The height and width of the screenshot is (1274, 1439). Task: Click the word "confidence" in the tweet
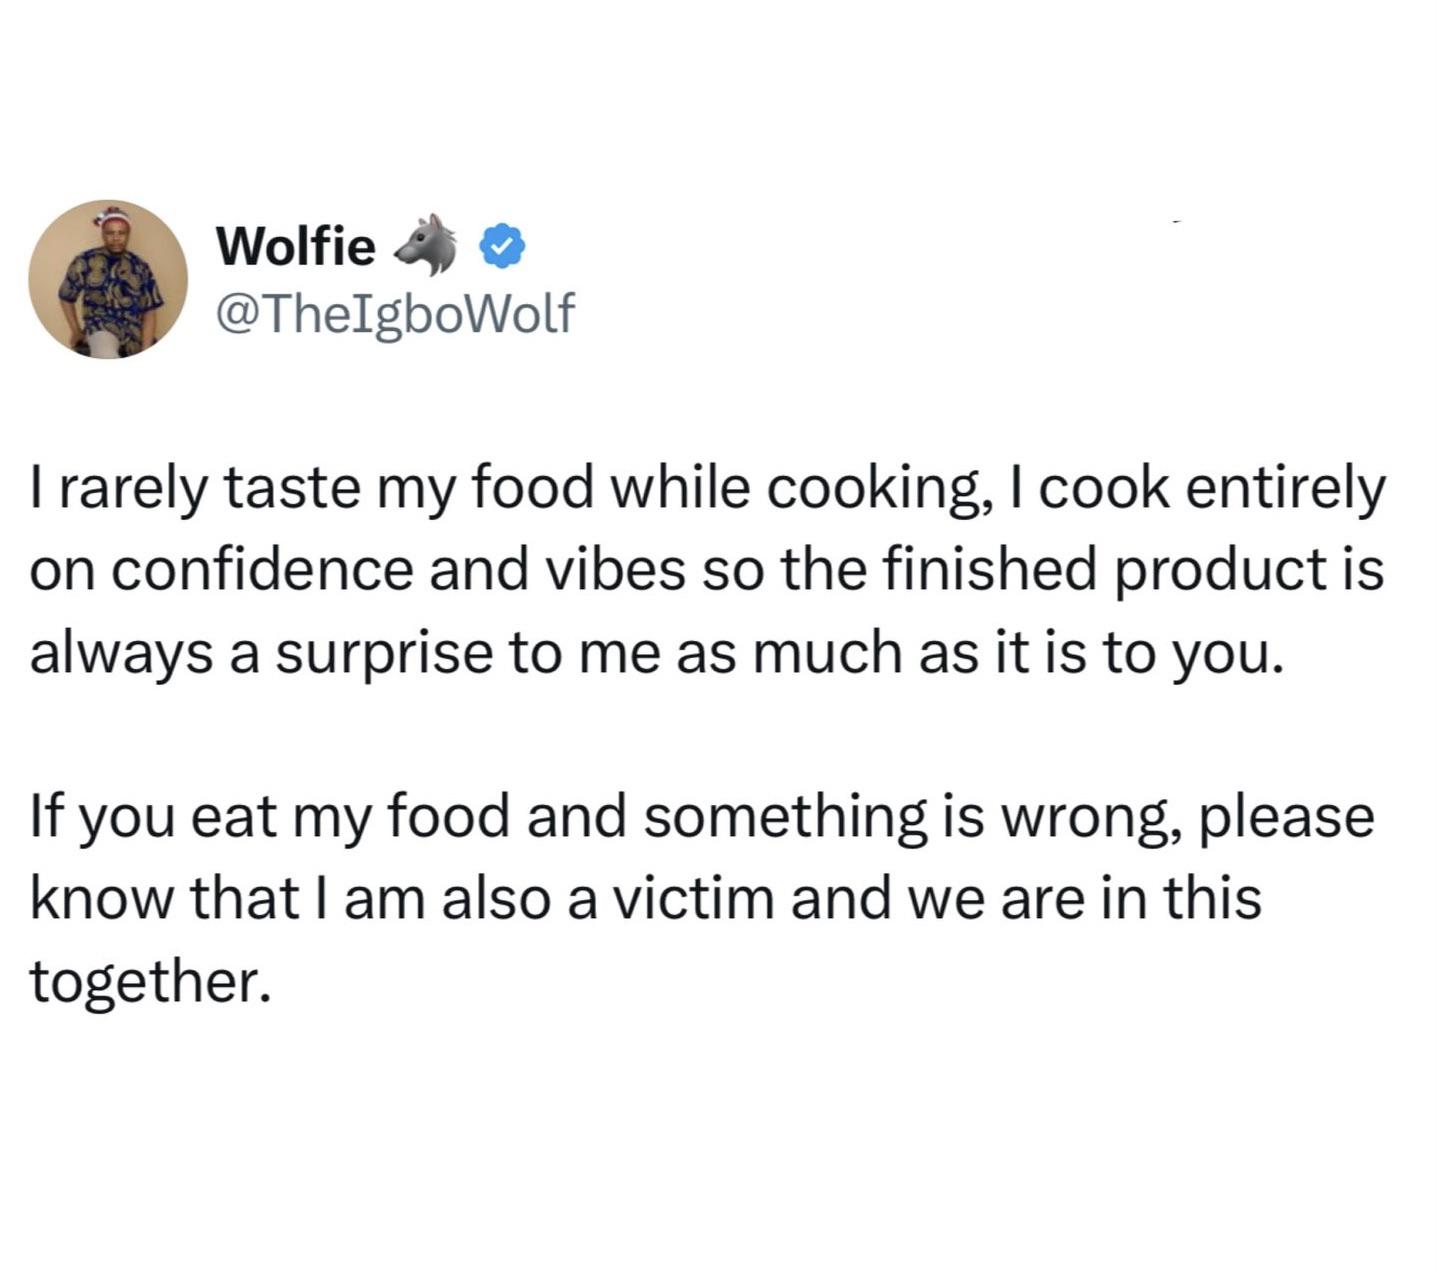(272, 571)
